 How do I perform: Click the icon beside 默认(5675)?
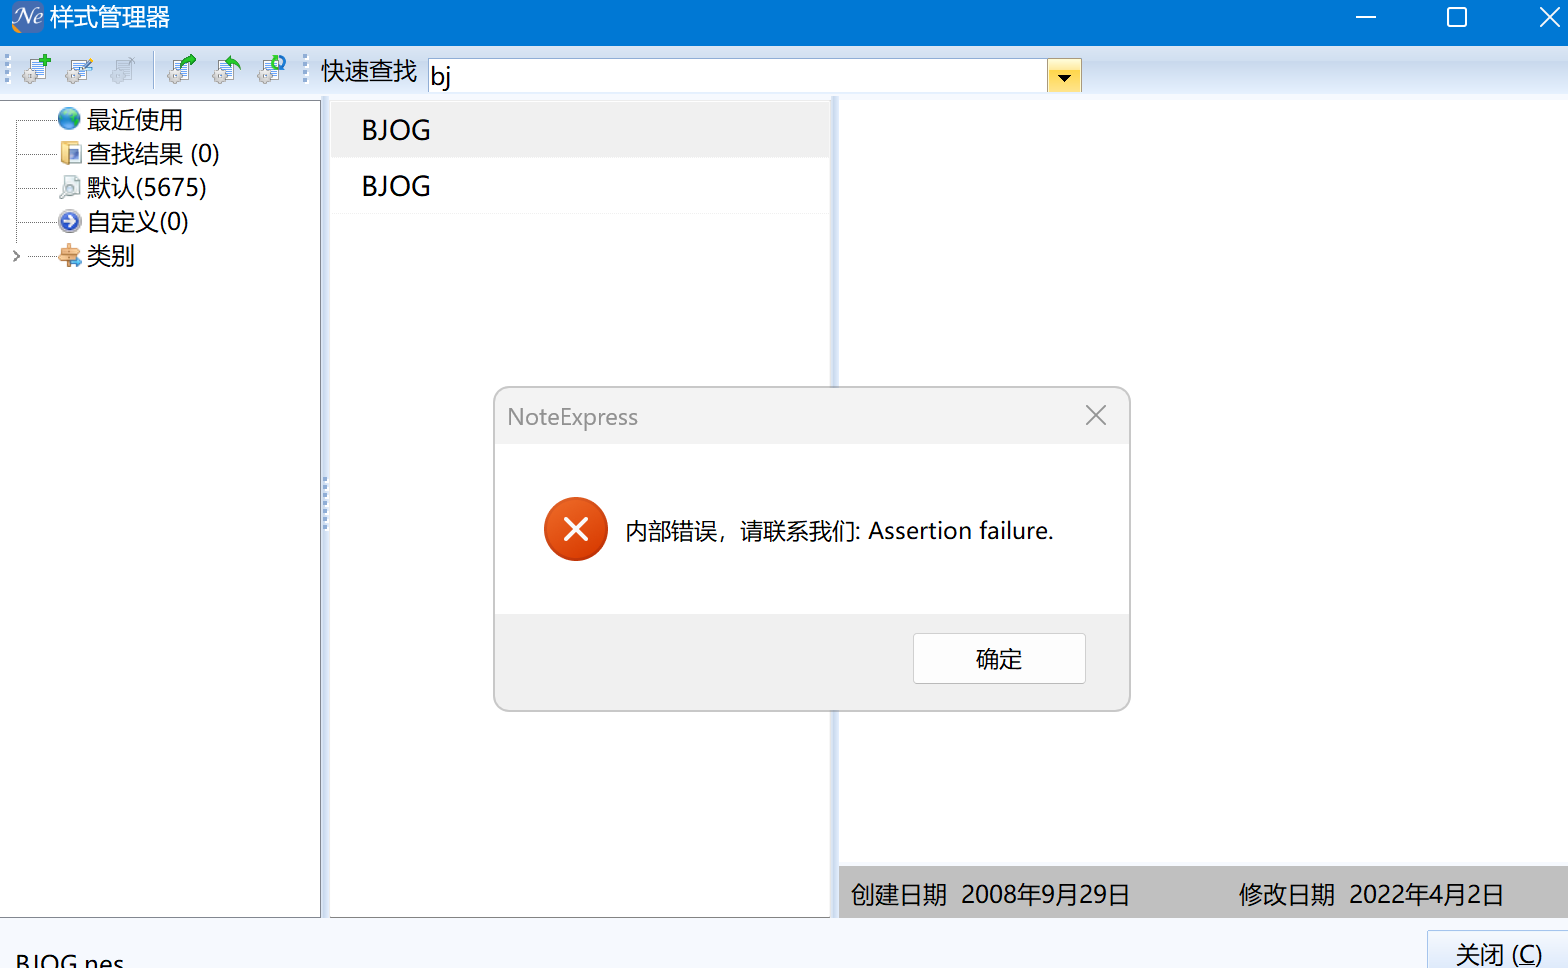70,187
